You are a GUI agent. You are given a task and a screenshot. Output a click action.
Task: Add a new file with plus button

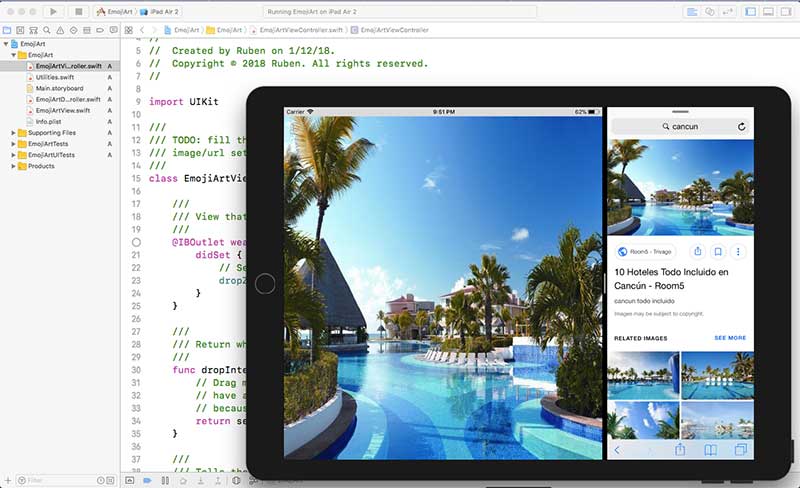[x=8, y=480]
